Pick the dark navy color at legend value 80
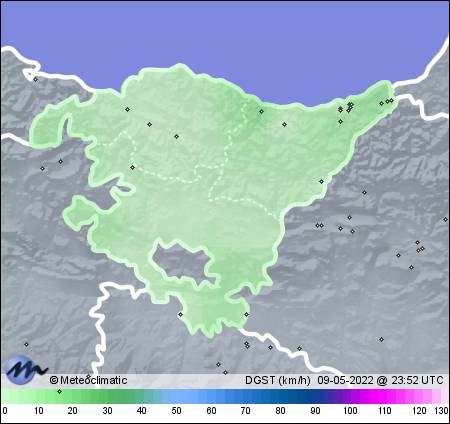 click(280, 396)
